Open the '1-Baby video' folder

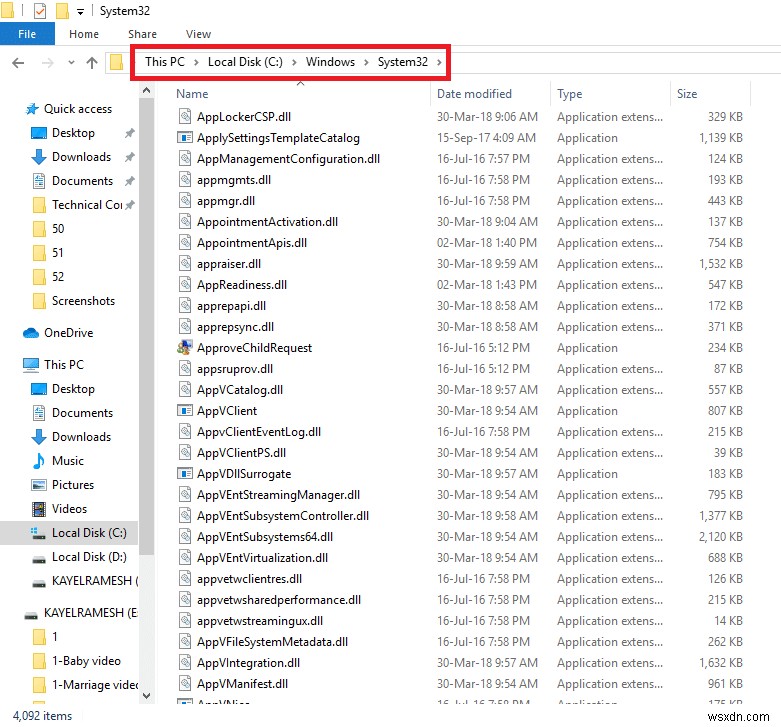tap(86, 661)
